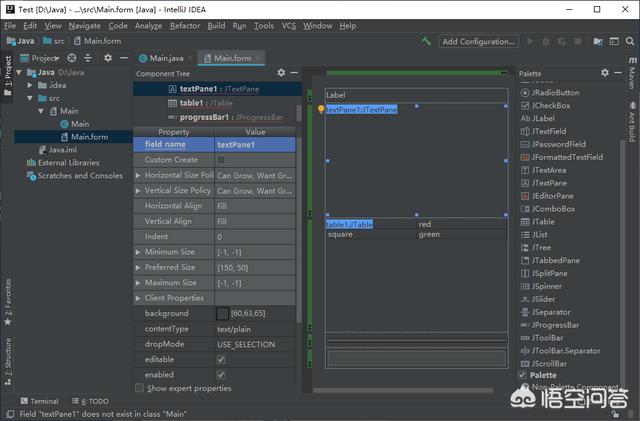
Task: Expand Horizontal Size Policy property
Action: pyautogui.click(x=138, y=175)
